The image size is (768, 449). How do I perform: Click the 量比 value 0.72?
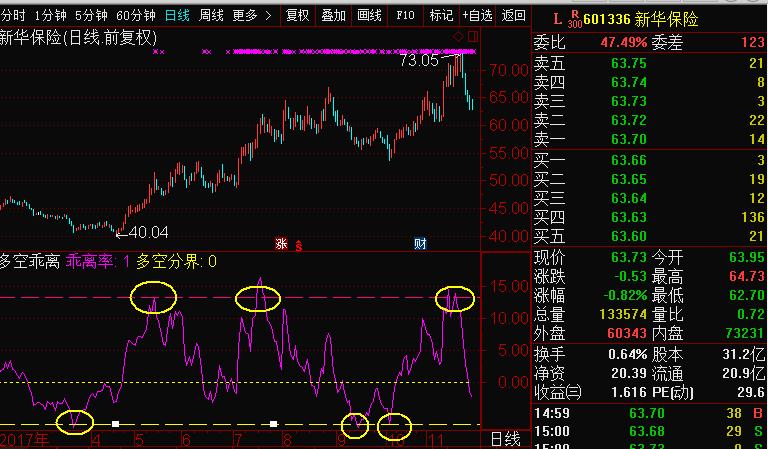tap(750, 315)
